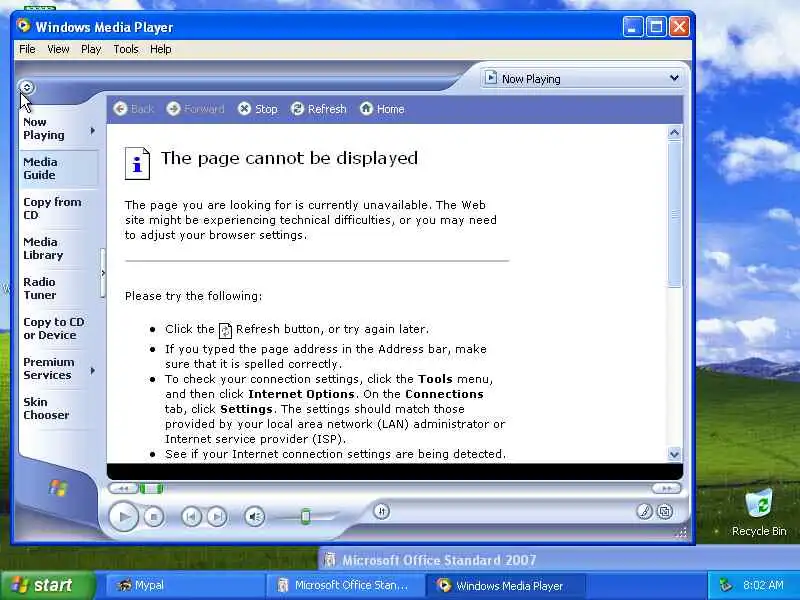
Task: Open the File menu
Action: (x=27, y=49)
